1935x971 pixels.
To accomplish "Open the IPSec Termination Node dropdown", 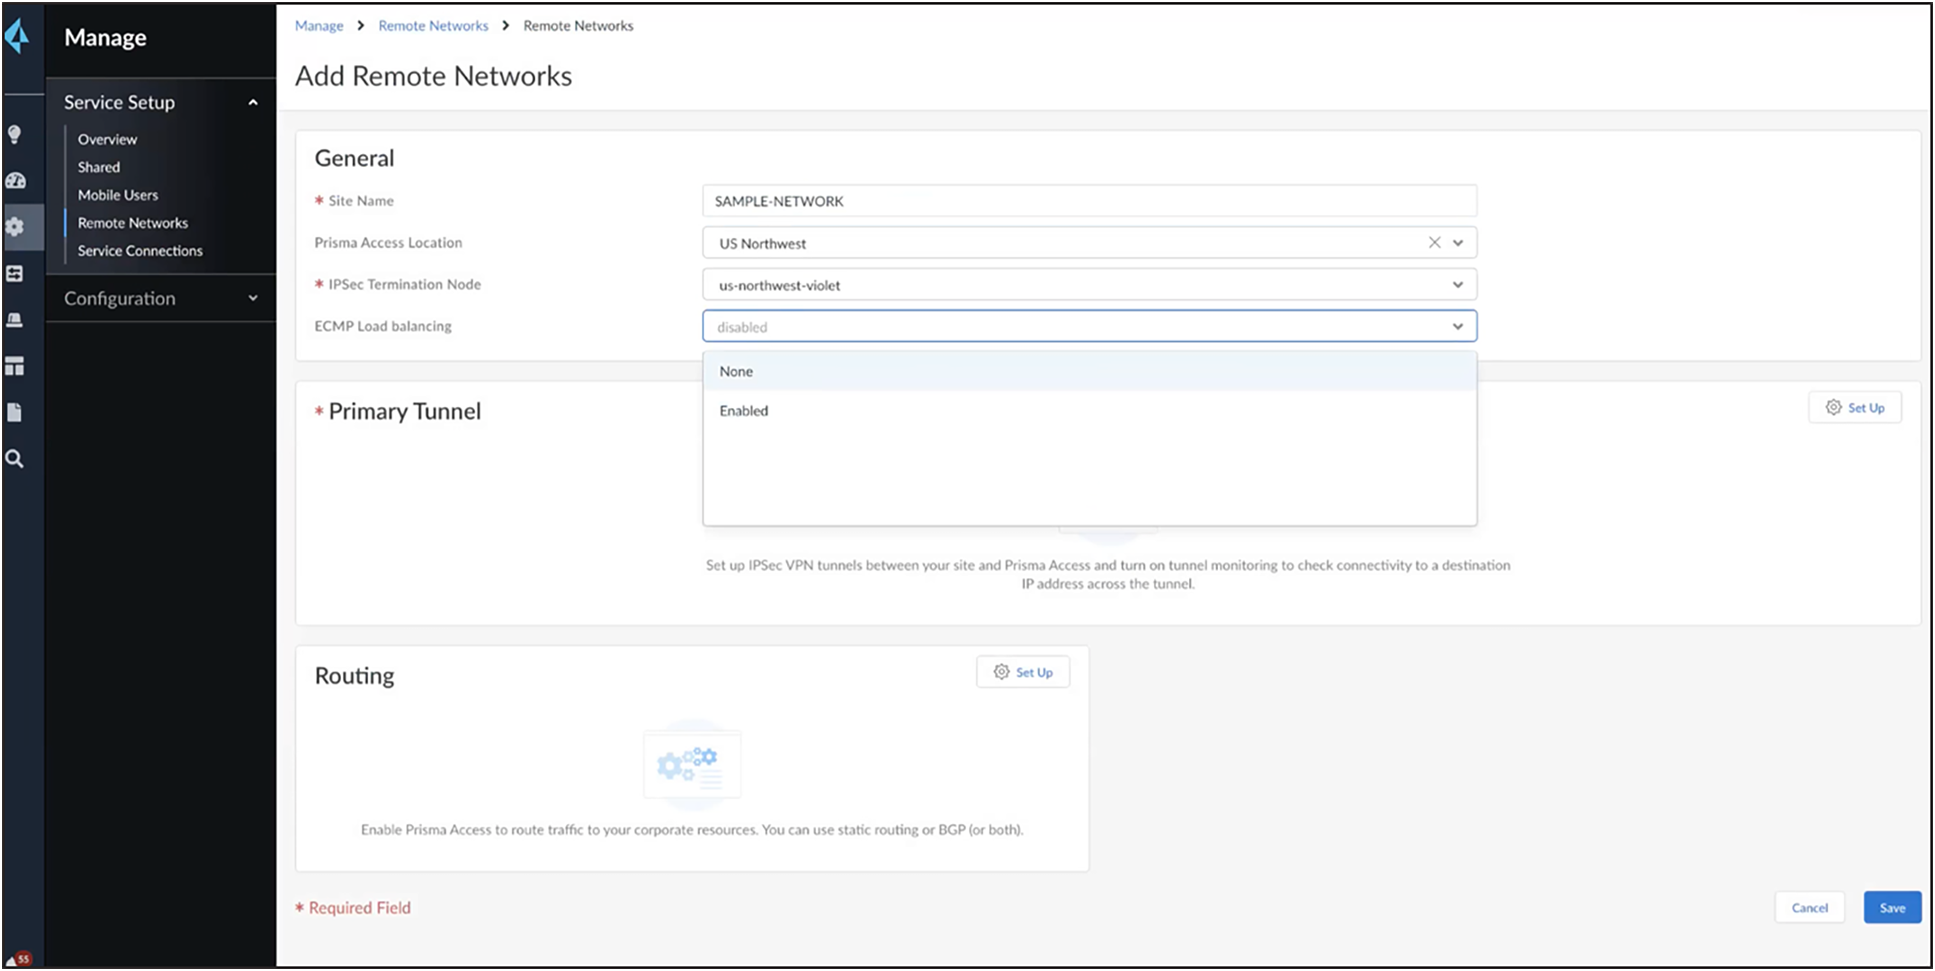I will click(x=1089, y=285).
